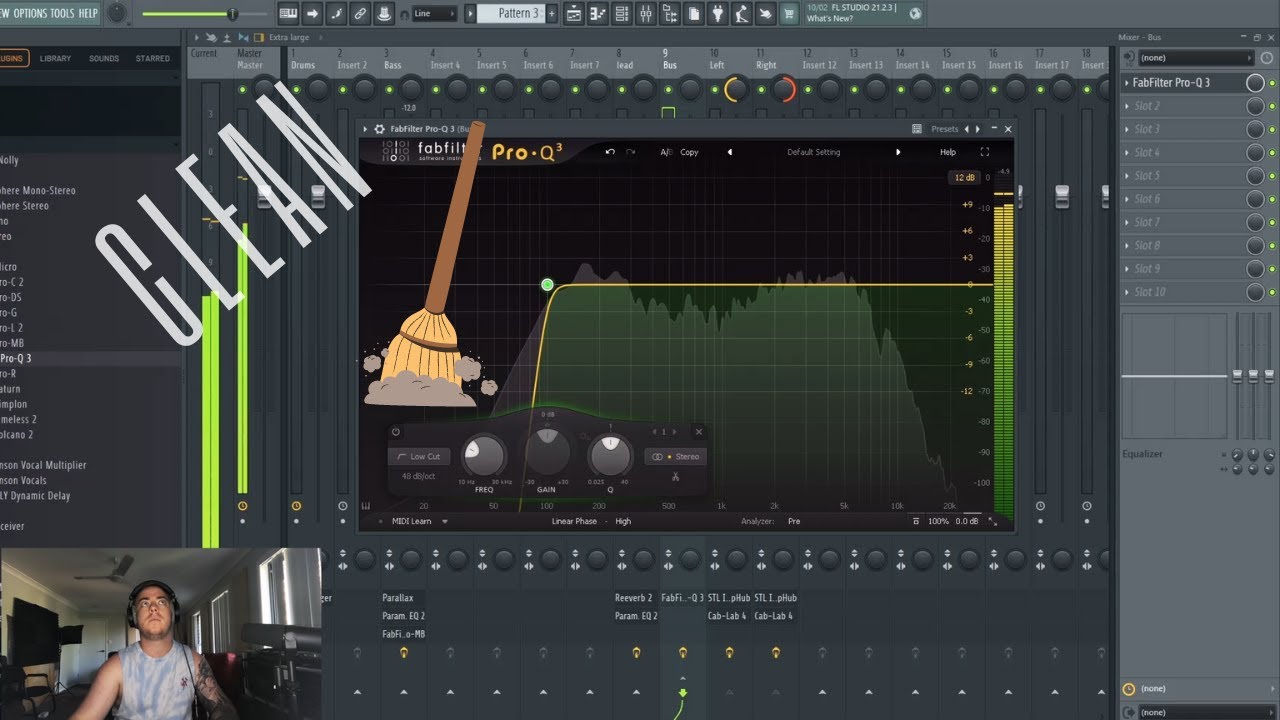This screenshot has width=1280, height=720.
Task: Split the band with the scissors icon
Action: [x=676, y=475]
